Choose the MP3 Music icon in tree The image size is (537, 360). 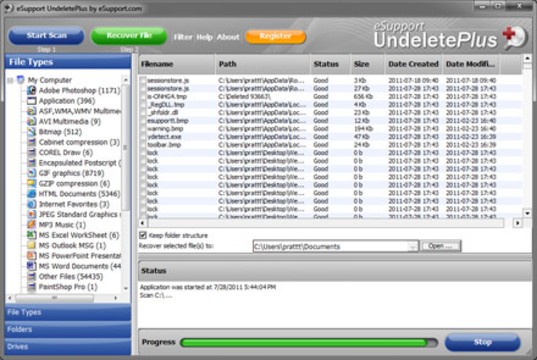pos(32,225)
